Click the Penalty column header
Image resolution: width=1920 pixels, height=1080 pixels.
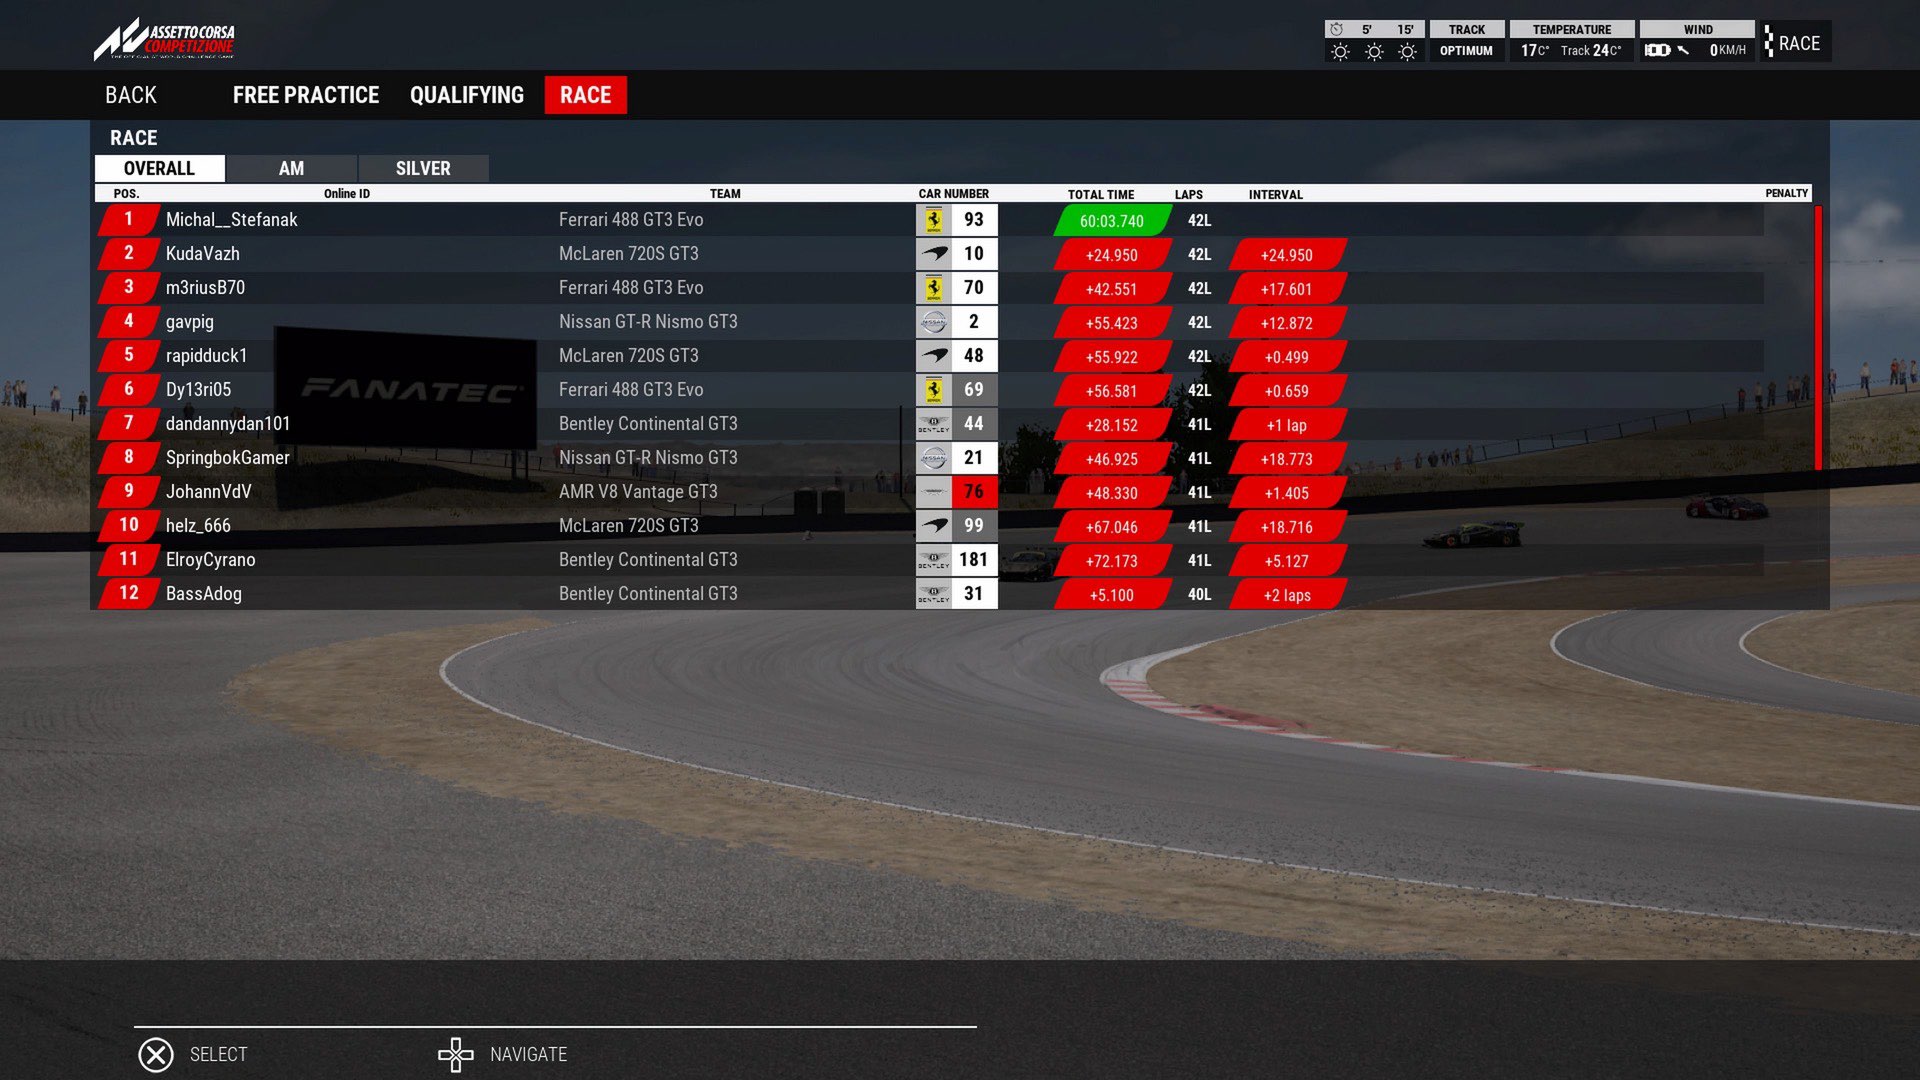(x=1787, y=194)
